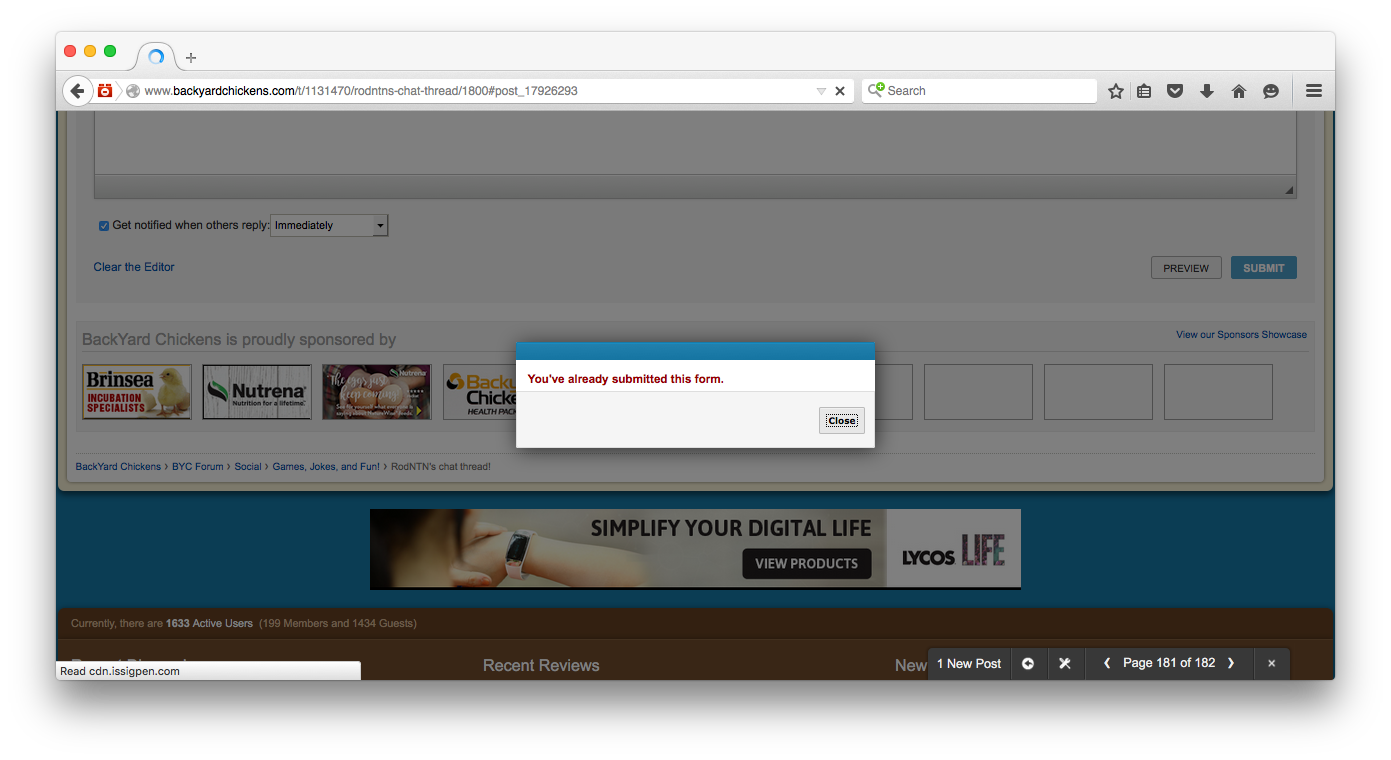This screenshot has height=760, width=1391.
Task: Click the tools icon in floating thread bar
Action: [1065, 664]
